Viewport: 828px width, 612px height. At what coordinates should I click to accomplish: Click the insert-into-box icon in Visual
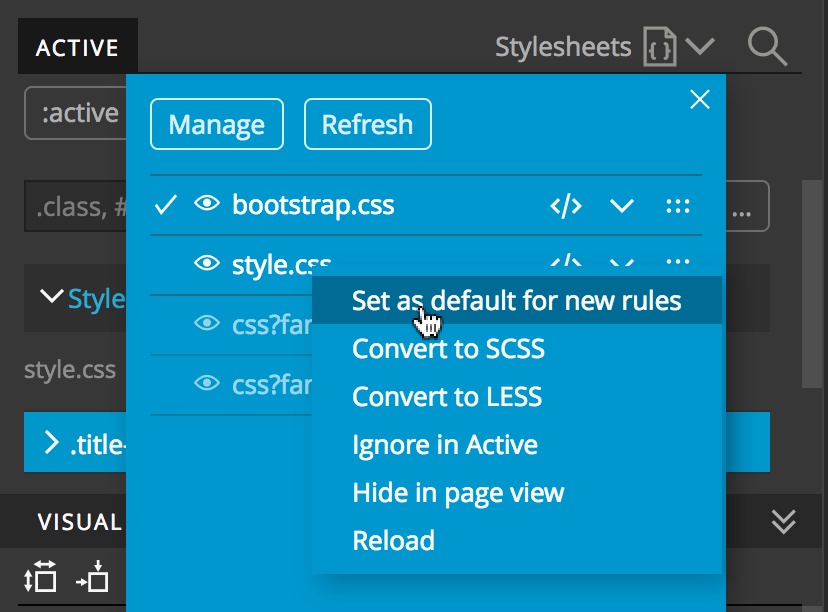pos(92,577)
